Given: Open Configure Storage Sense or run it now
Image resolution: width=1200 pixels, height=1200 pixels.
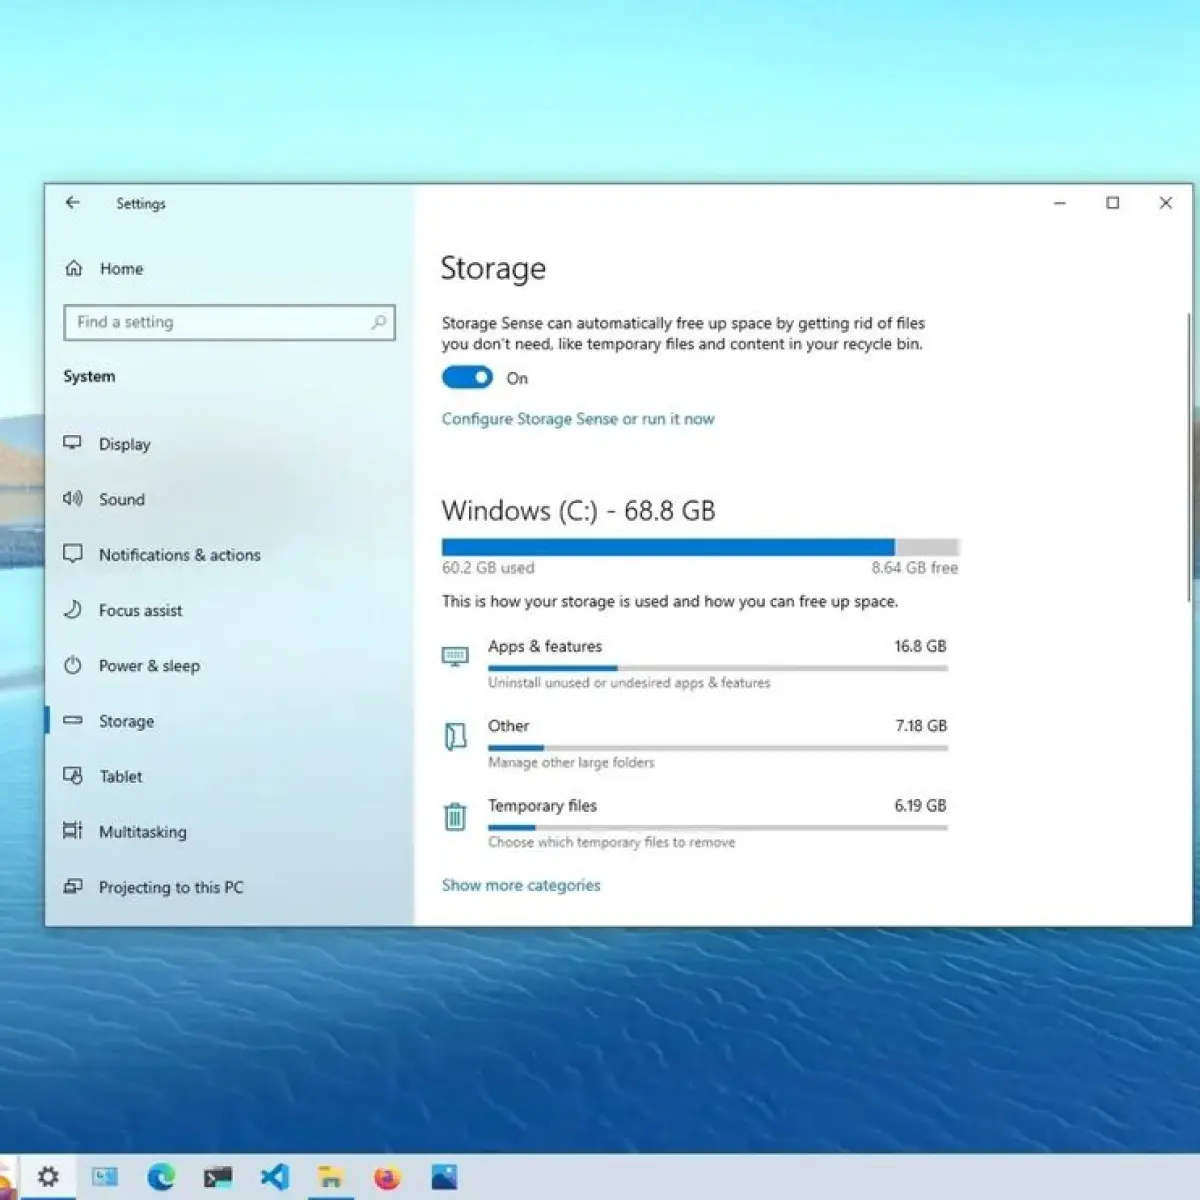Looking at the screenshot, I should (578, 419).
